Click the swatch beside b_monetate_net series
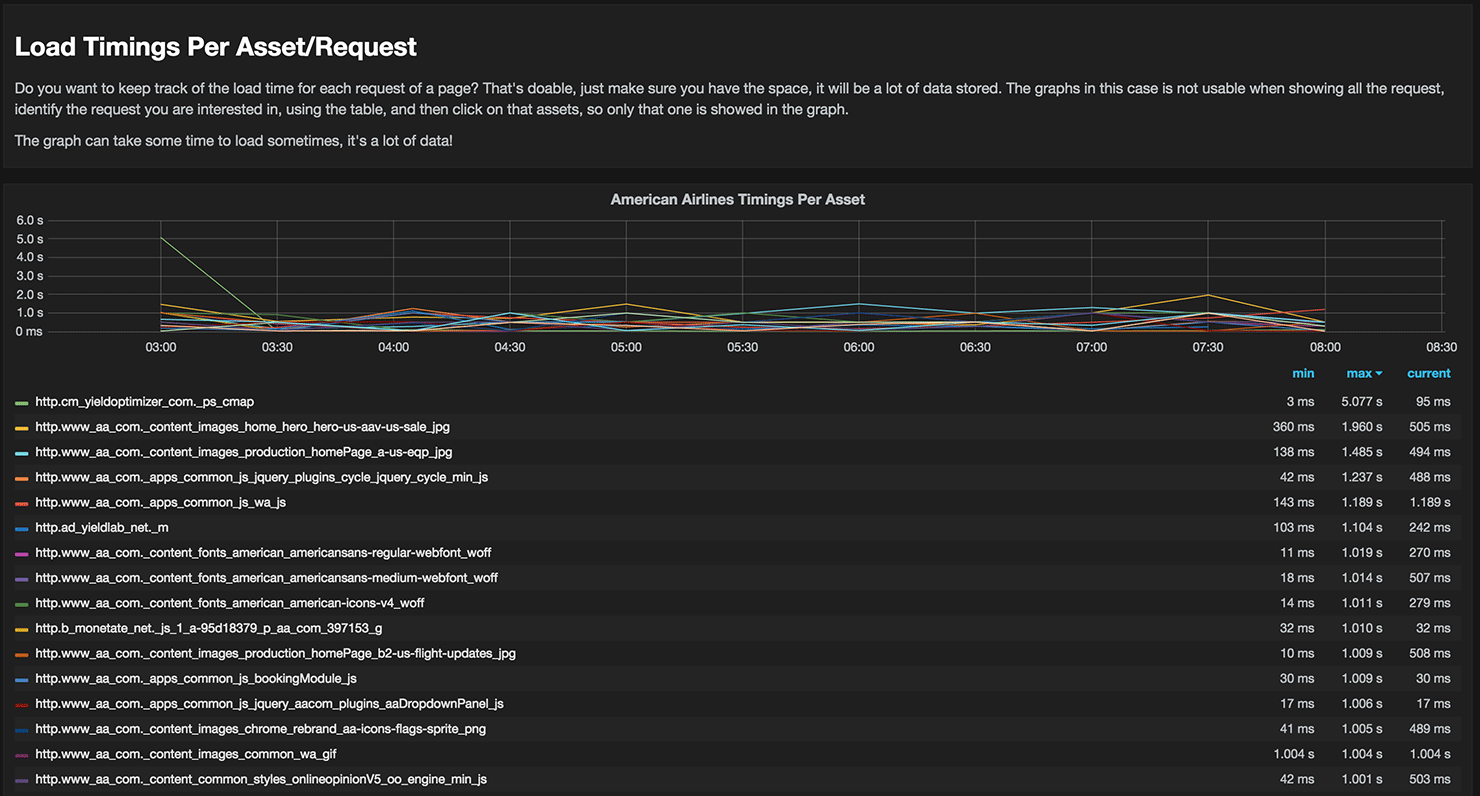The height and width of the screenshot is (796, 1480). click(x=22, y=629)
